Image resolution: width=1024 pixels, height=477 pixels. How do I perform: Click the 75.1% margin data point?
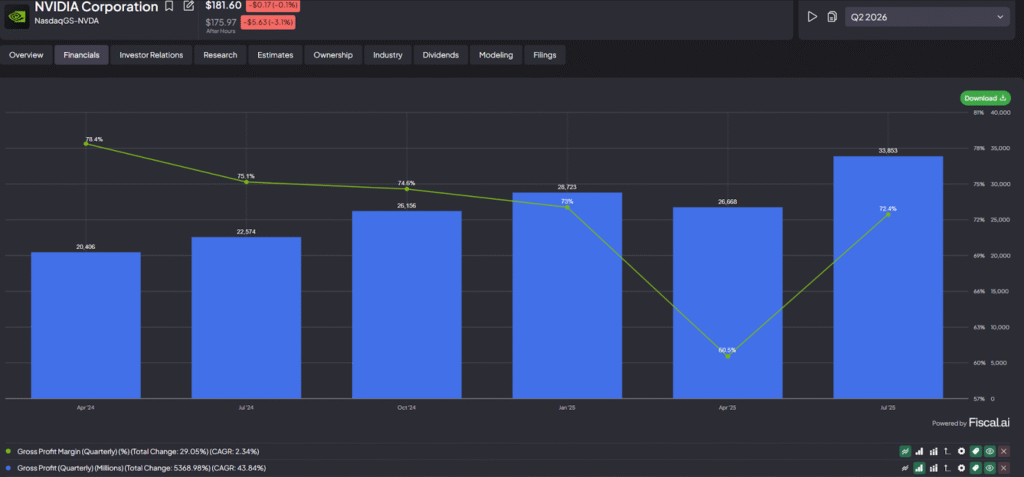246,182
